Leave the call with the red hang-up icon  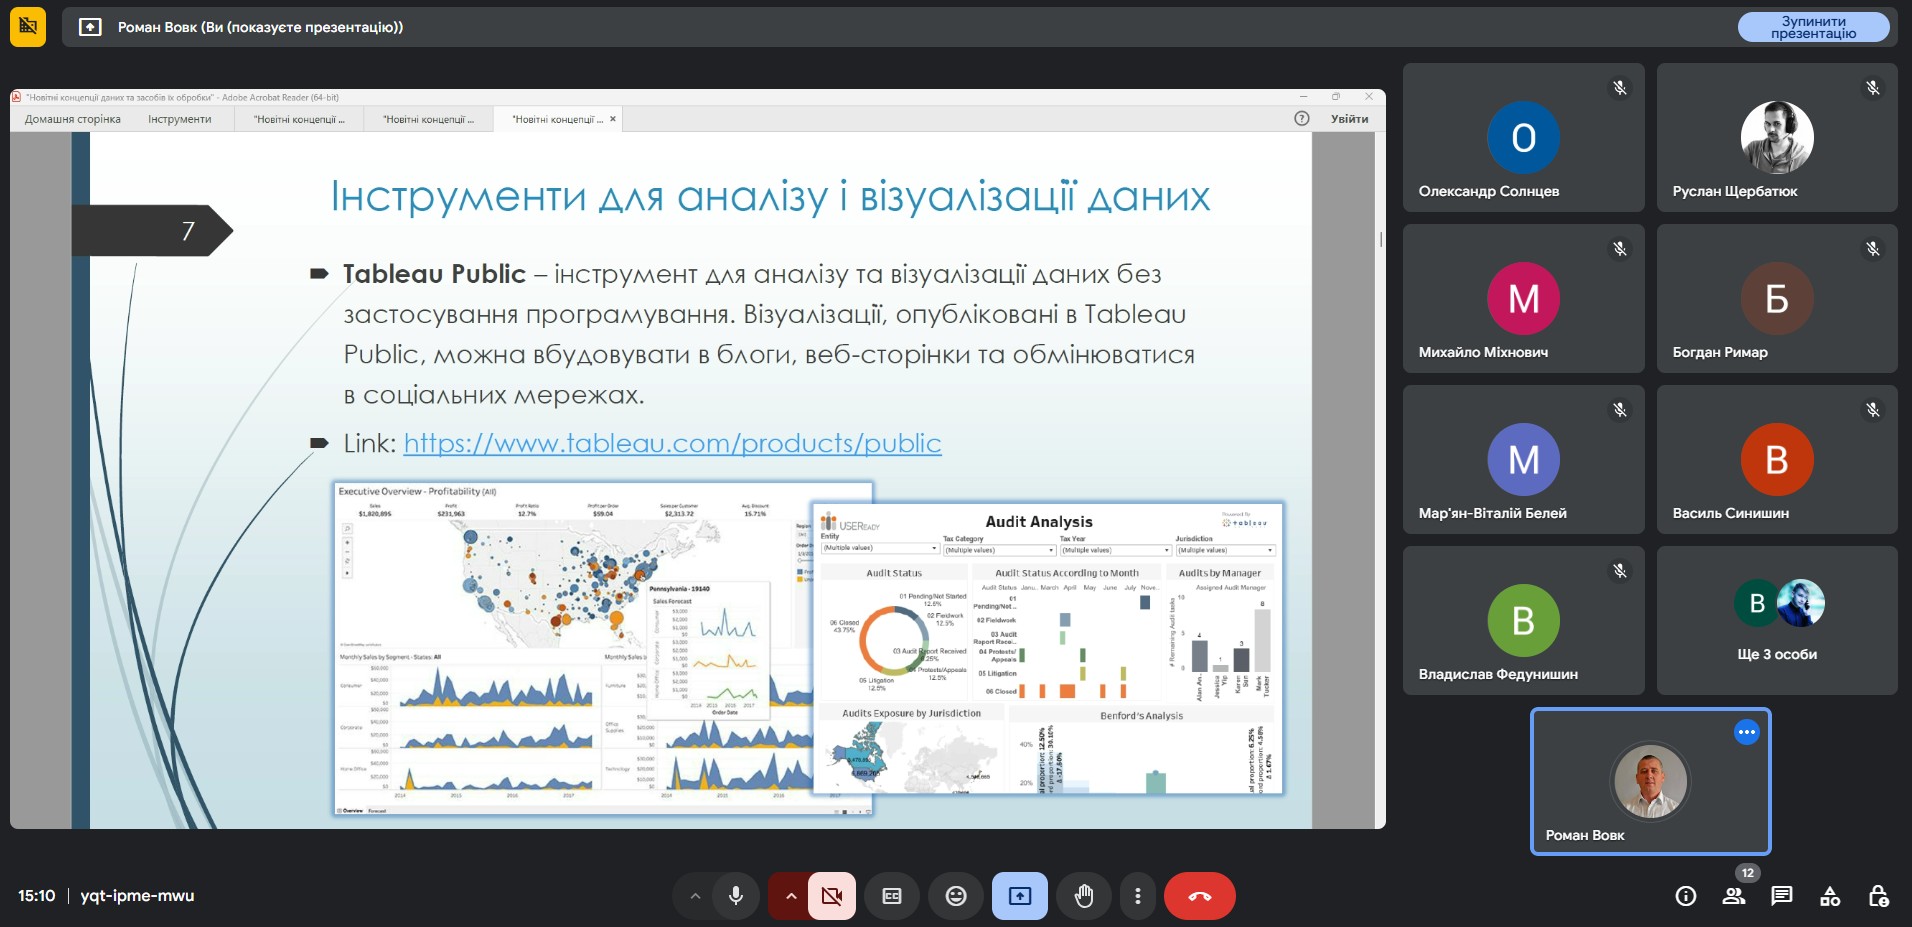(1199, 896)
